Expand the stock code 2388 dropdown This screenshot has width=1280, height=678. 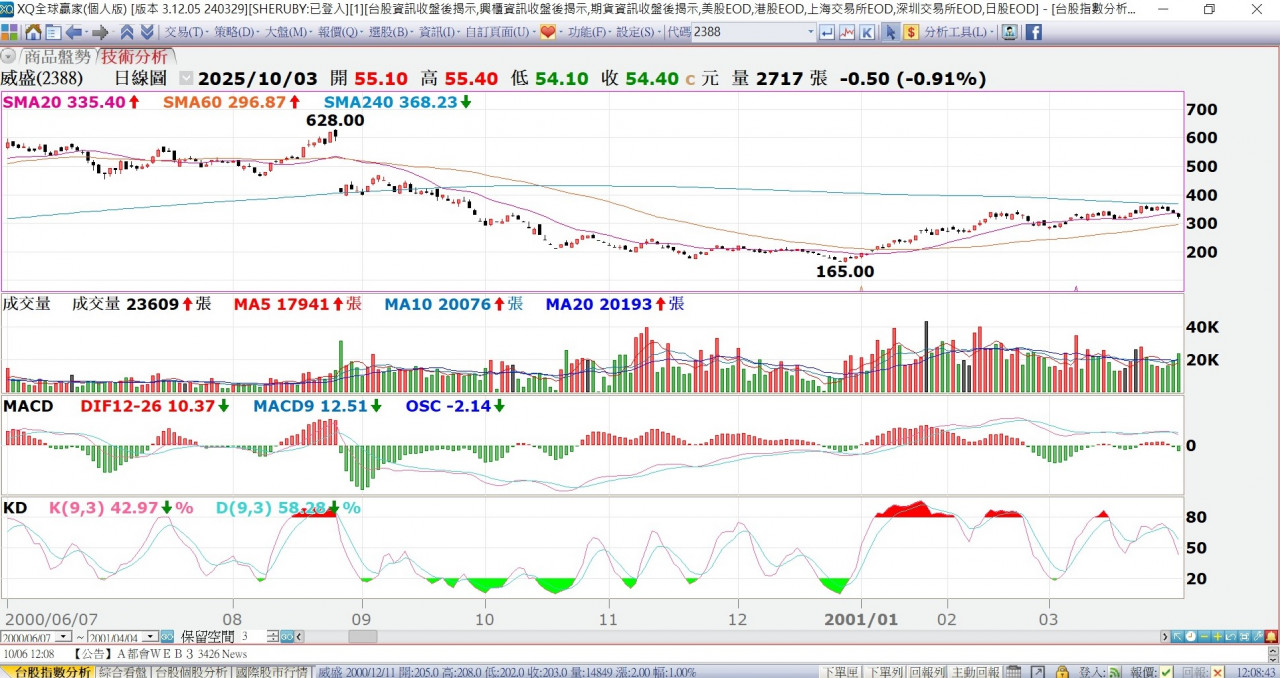point(810,32)
